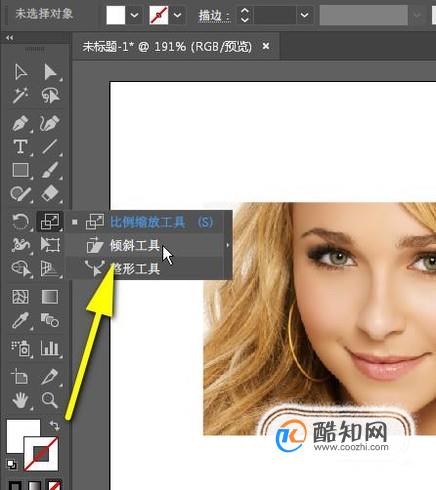The height and width of the screenshot is (490, 436).
Task: Swap fill and stroke colors arrow
Action: 55,426
